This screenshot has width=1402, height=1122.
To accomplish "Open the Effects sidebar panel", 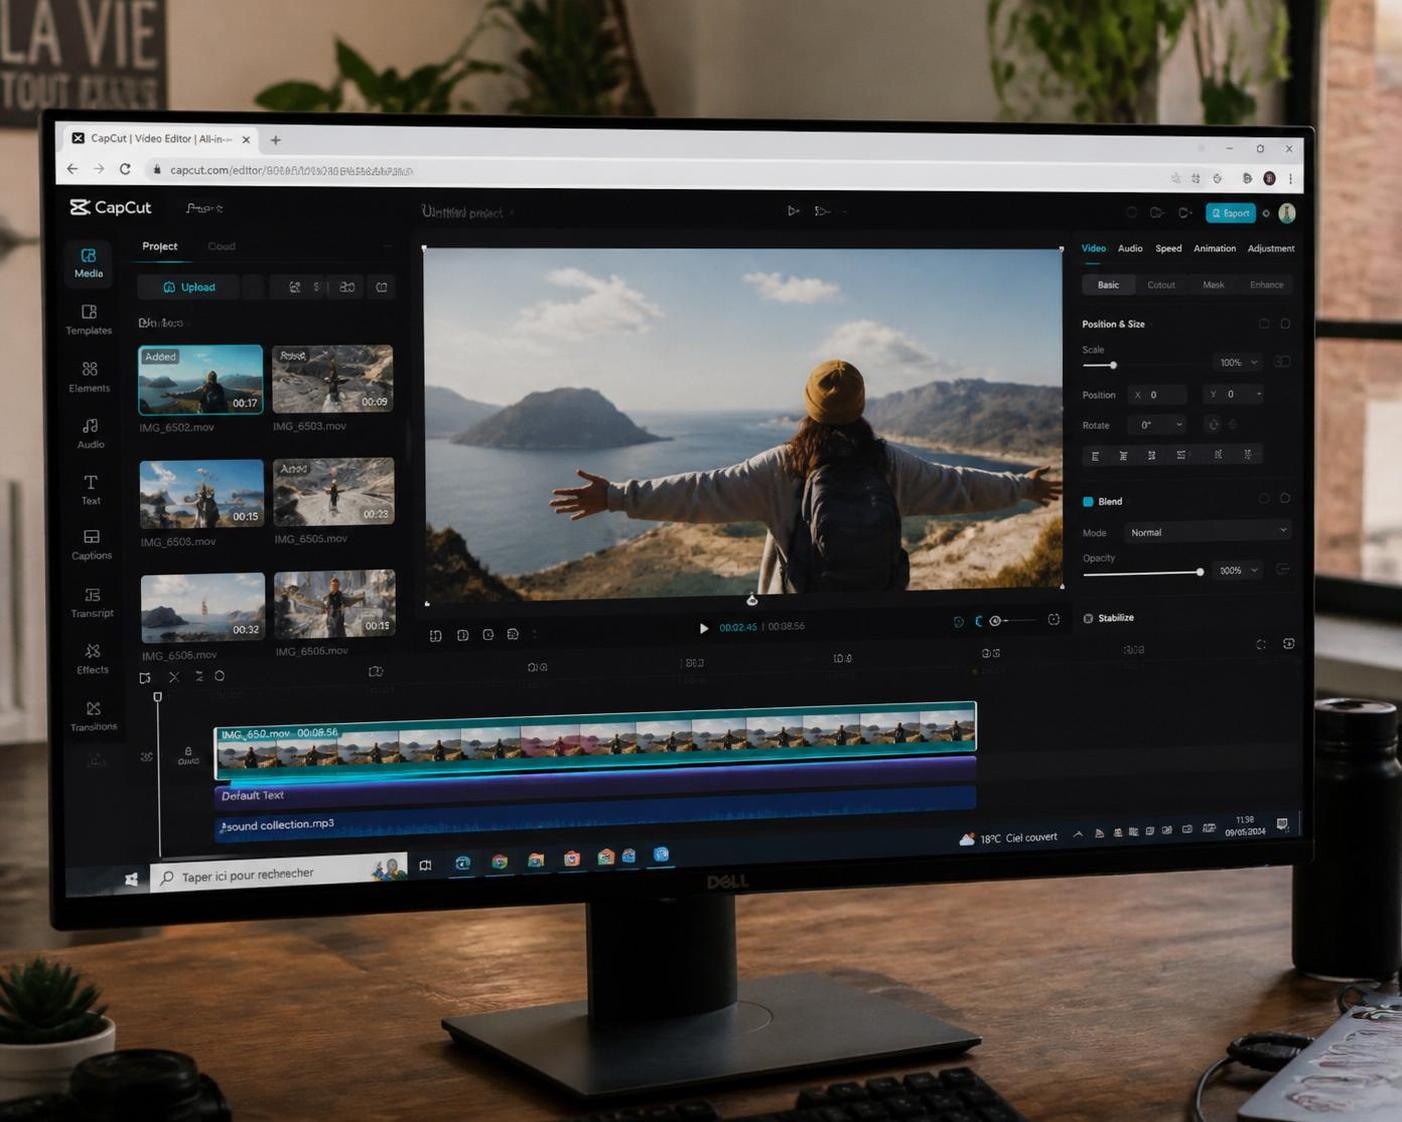I will (92, 659).
